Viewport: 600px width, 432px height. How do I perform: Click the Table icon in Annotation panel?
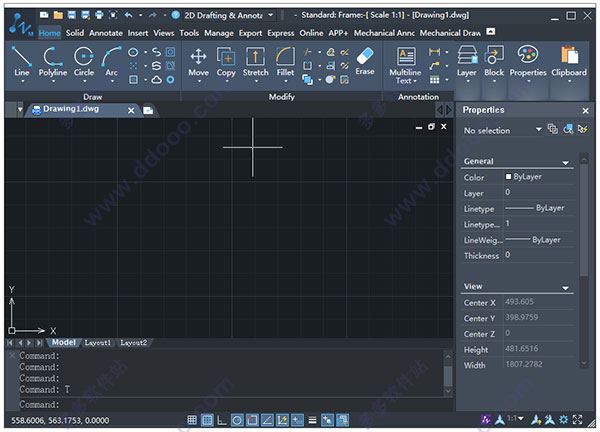[x=434, y=80]
